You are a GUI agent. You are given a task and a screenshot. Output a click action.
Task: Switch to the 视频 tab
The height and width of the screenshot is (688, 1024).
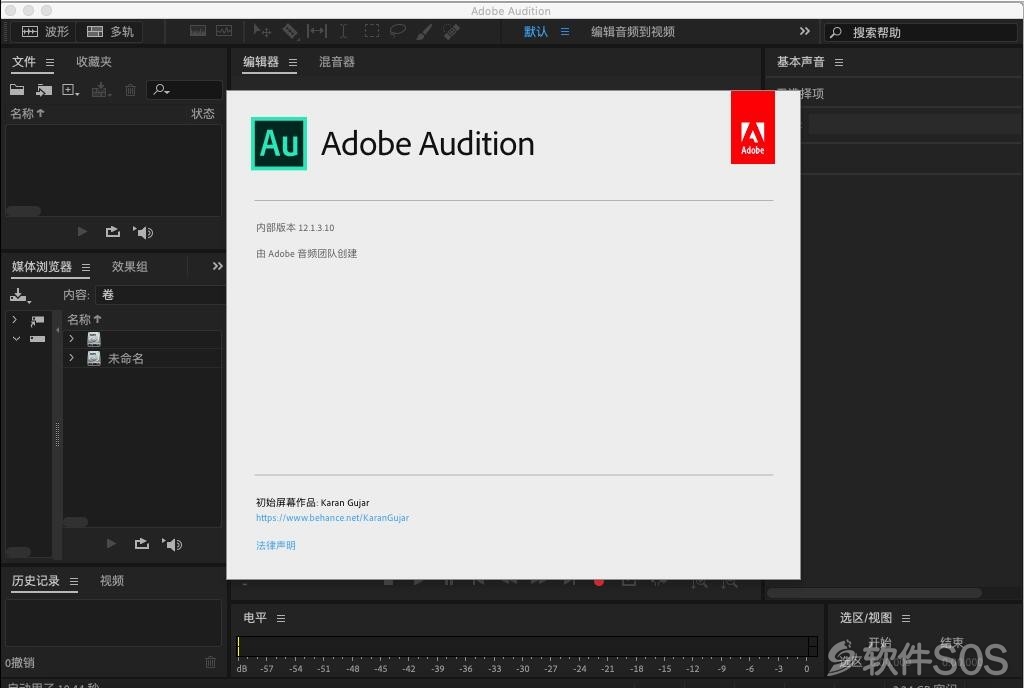[x=112, y=580]
